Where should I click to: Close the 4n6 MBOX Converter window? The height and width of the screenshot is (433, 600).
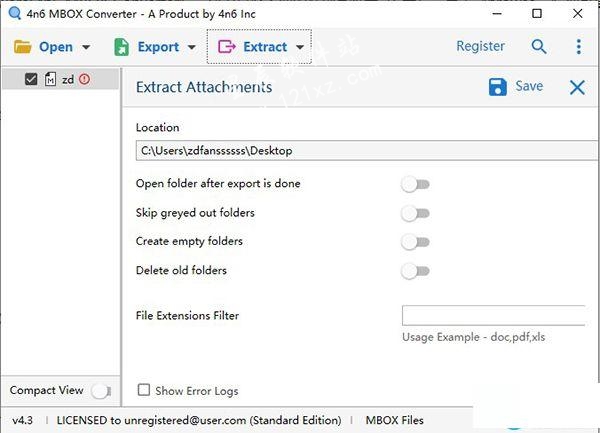tap(577, 14)
